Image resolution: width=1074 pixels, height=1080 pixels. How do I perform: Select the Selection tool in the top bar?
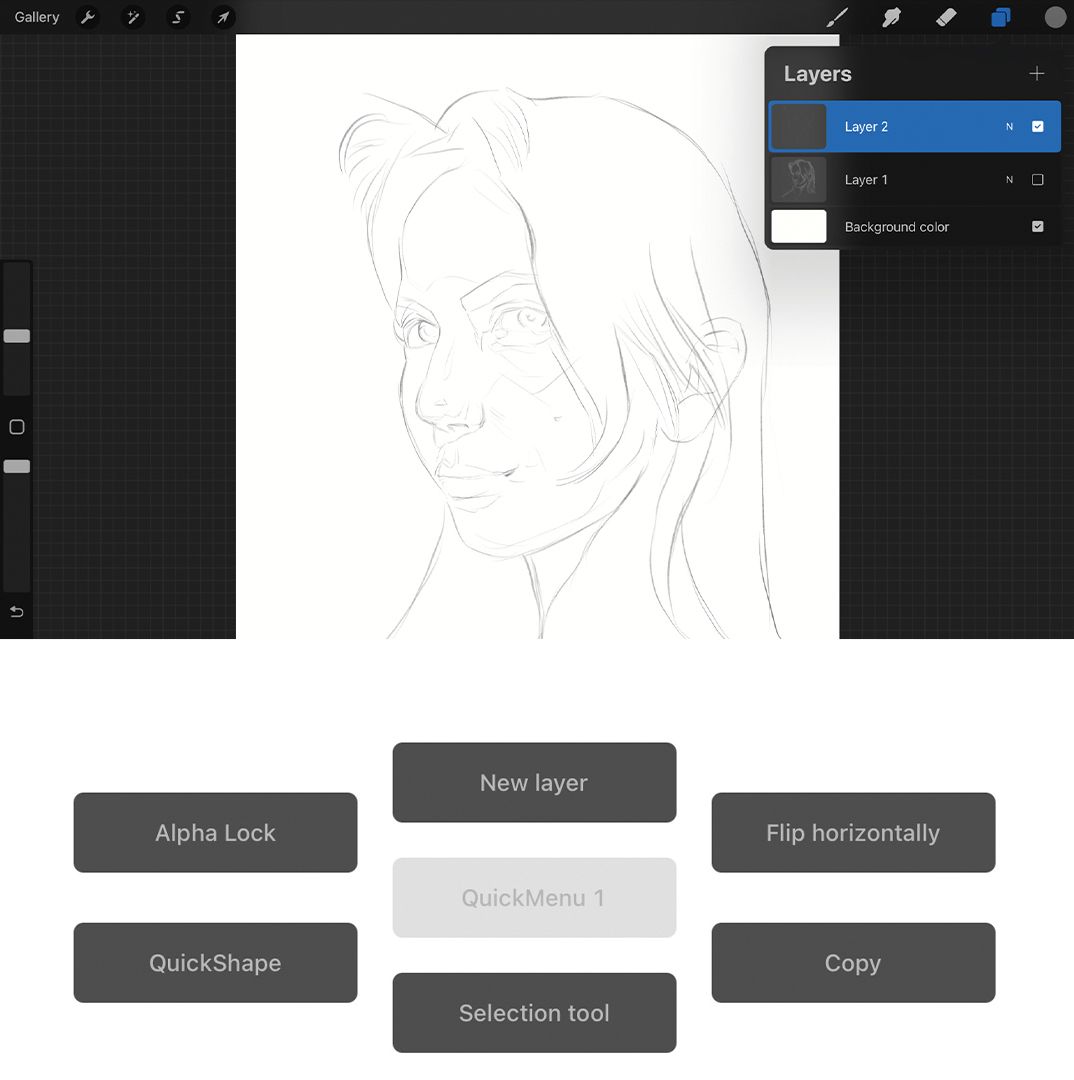click(178, 17)
